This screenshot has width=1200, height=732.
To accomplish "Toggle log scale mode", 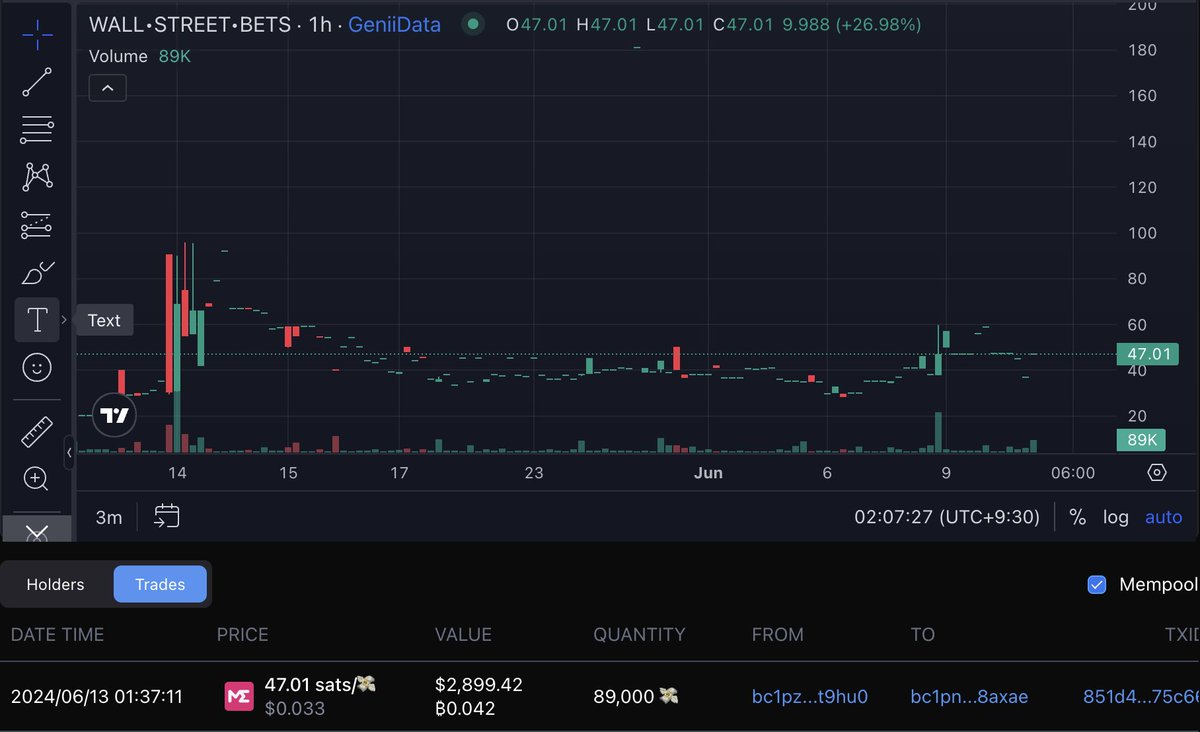I will (x=1116, y=517).
